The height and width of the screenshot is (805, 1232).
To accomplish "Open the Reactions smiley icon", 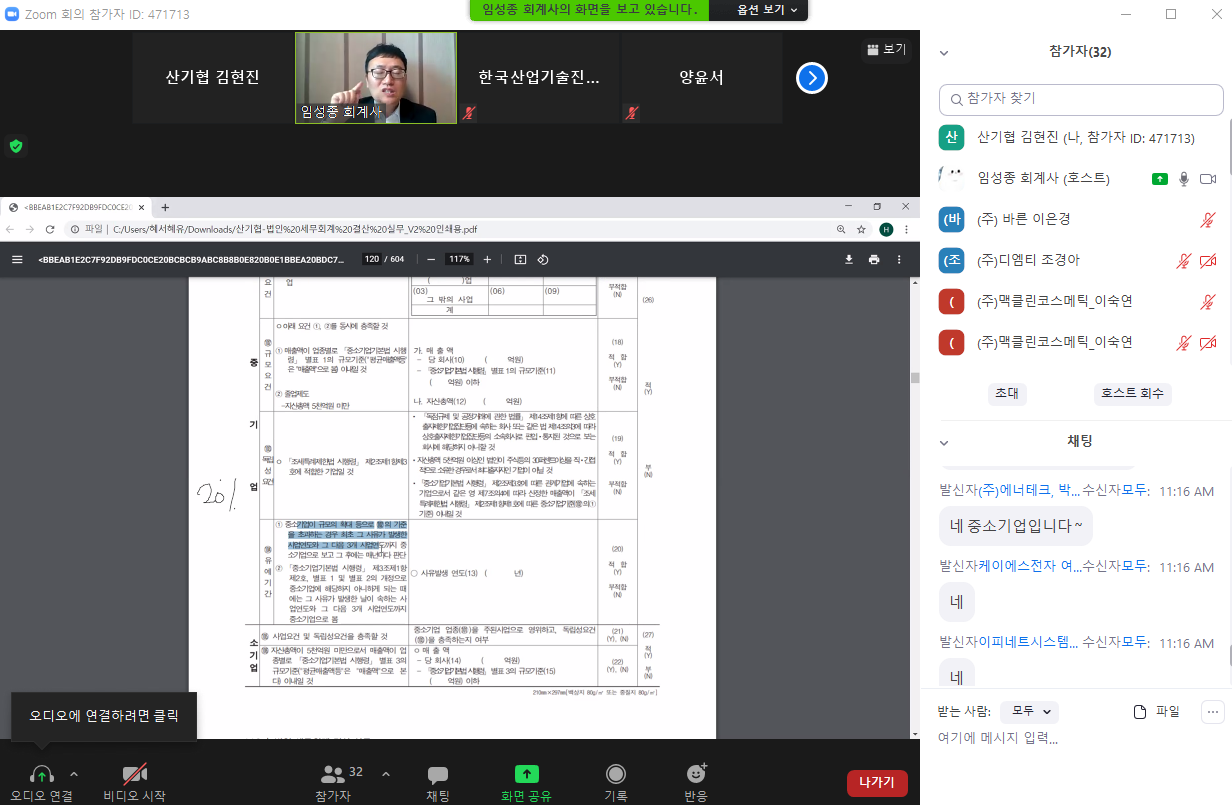I will pos(697,773).
